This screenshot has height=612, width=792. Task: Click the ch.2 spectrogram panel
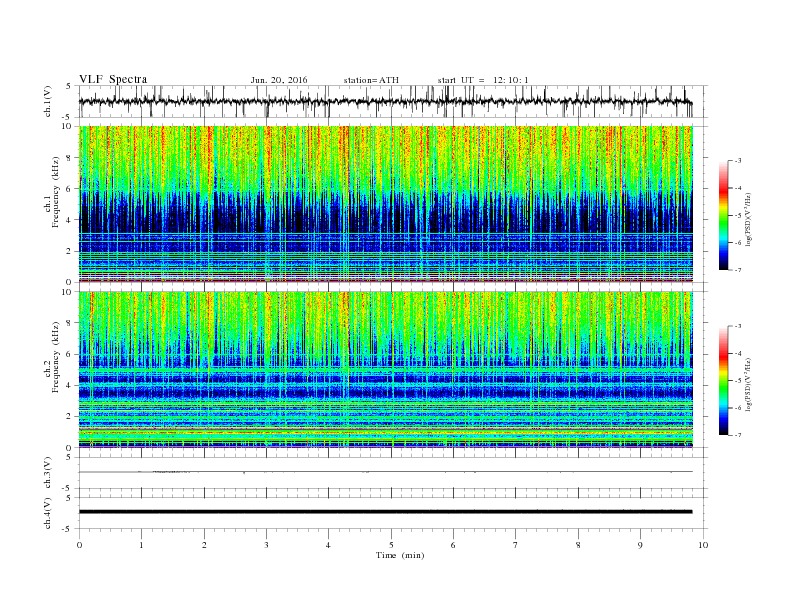coord(386,369)
